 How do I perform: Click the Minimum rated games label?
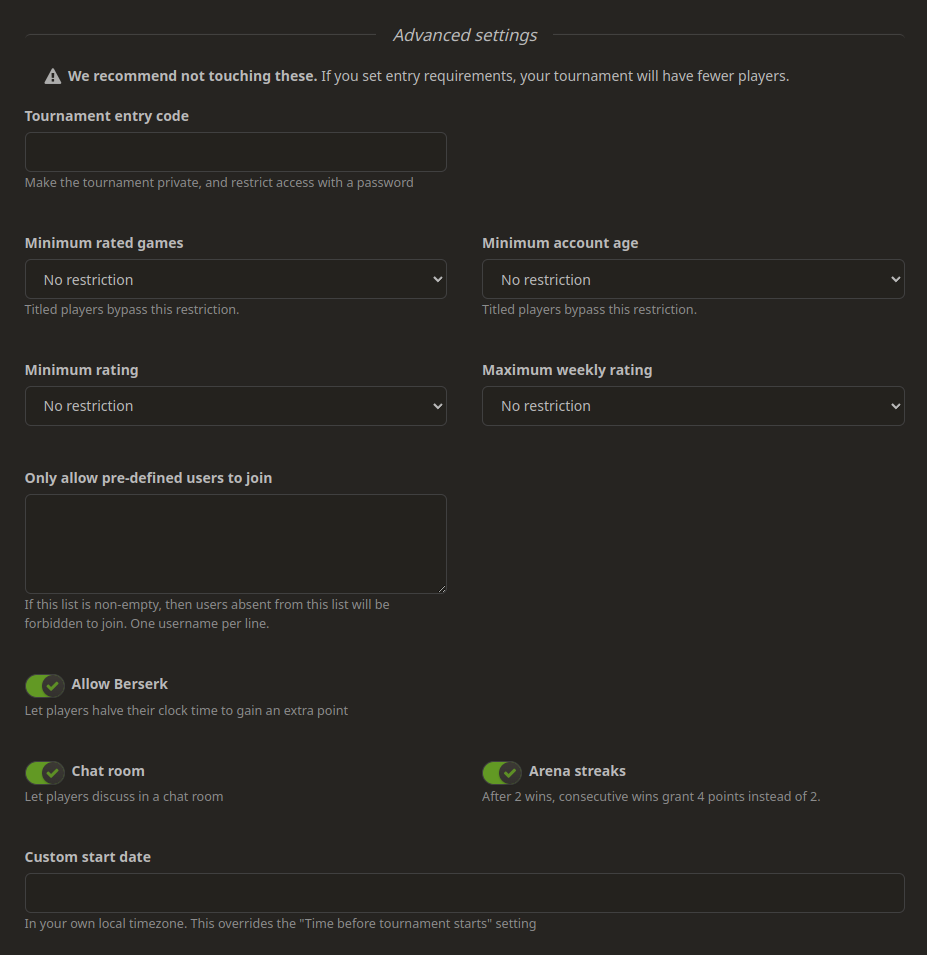(104, 243)
